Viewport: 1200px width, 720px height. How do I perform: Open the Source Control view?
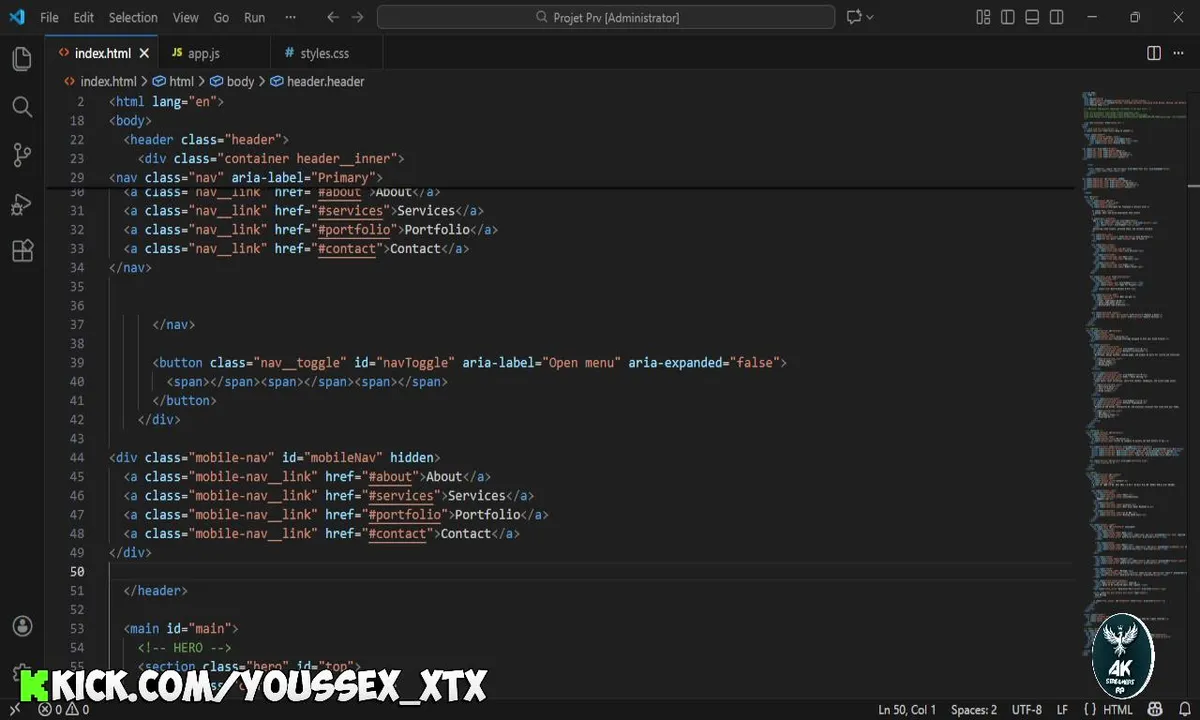[22, 155]
